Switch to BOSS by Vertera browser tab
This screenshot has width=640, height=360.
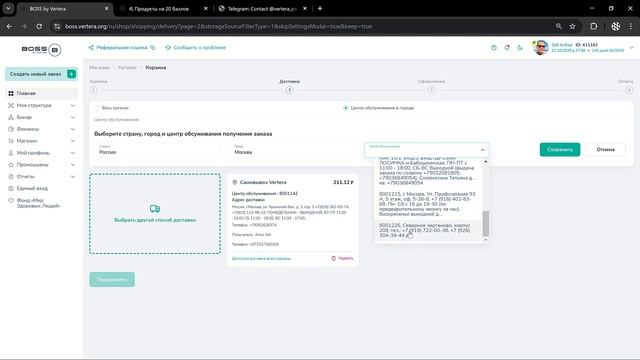pyautogui.click(x=63, y=9)
